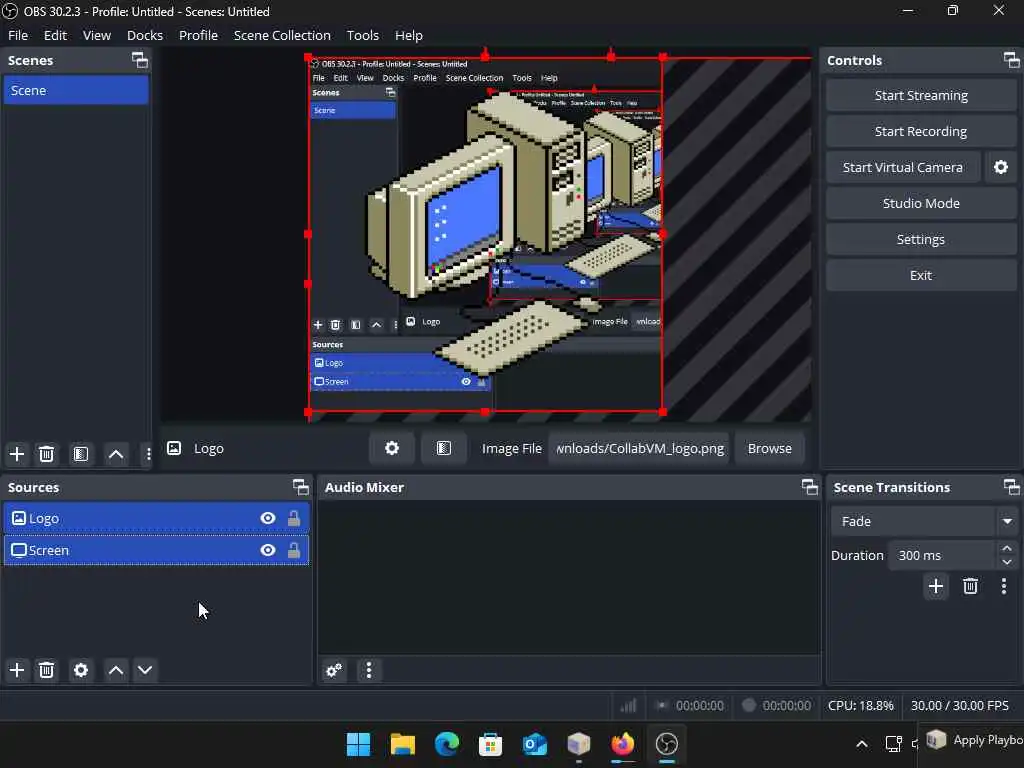Undock the Sources panel

click(300, 487)
